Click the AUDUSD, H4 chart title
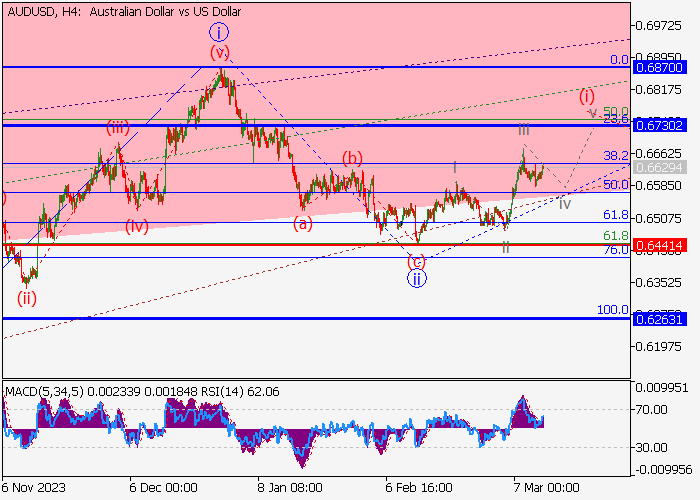700x500 pixels. [124, 12]
